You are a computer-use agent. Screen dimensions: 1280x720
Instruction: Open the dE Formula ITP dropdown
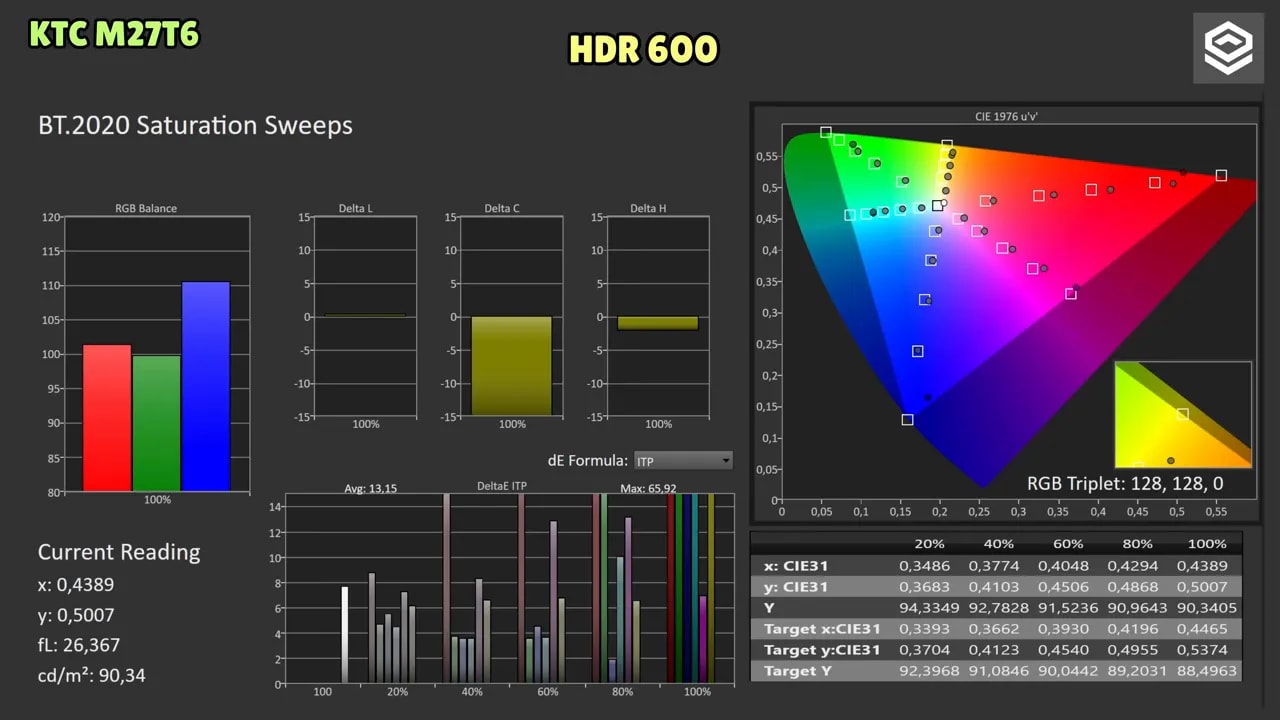coord(683,461)
